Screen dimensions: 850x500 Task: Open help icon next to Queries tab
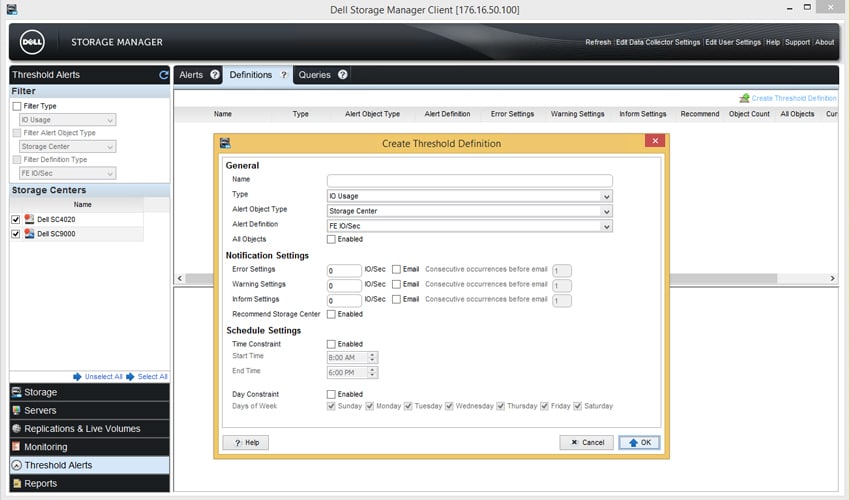pyautogui.click(x=343, y=75)
